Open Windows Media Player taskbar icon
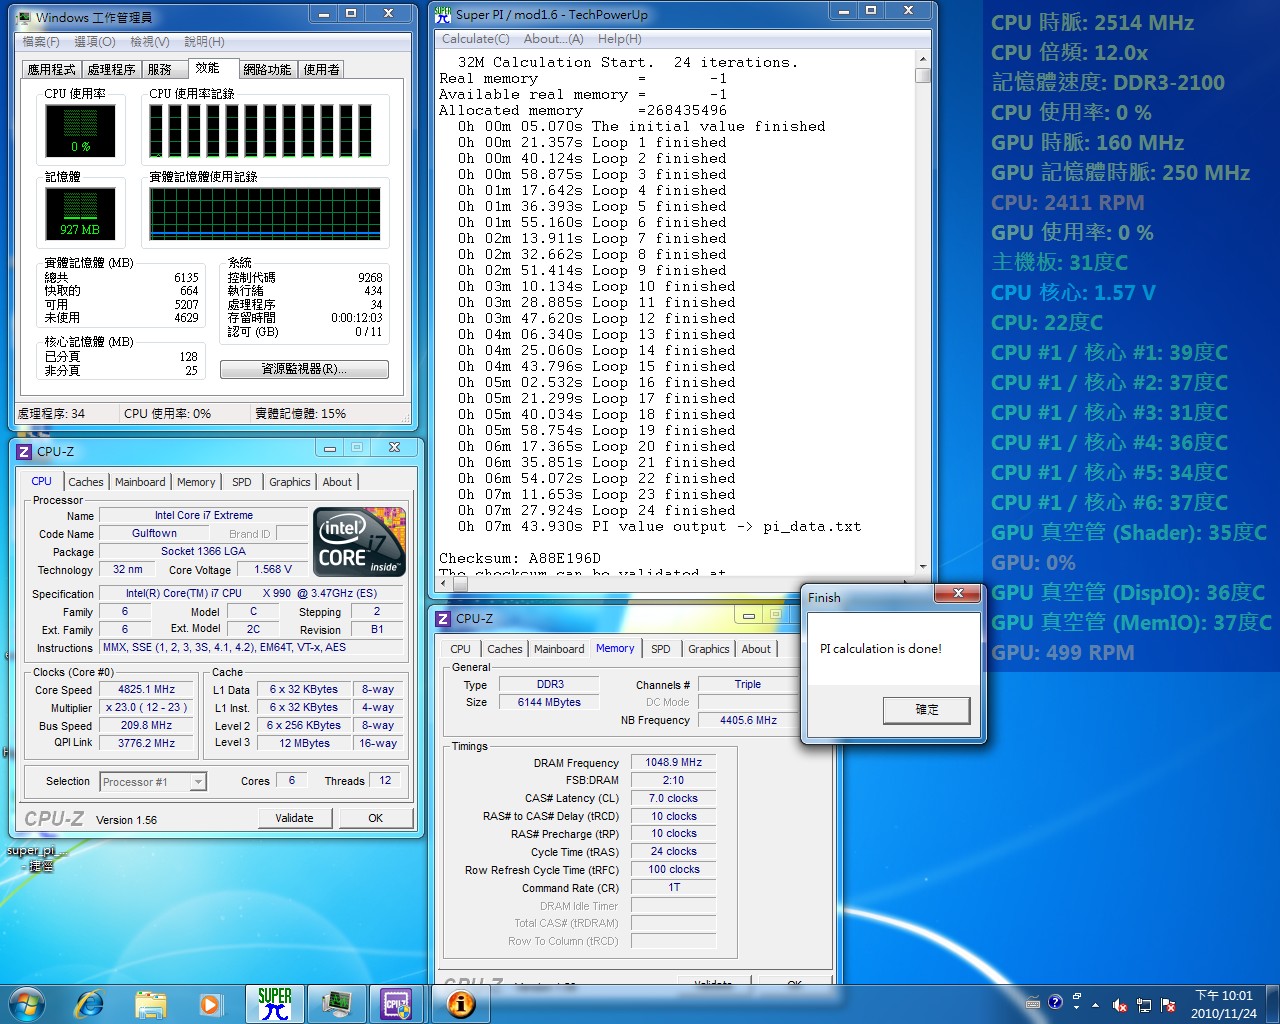This screenshot has height=1024, width=1280. pos(210,1003)
